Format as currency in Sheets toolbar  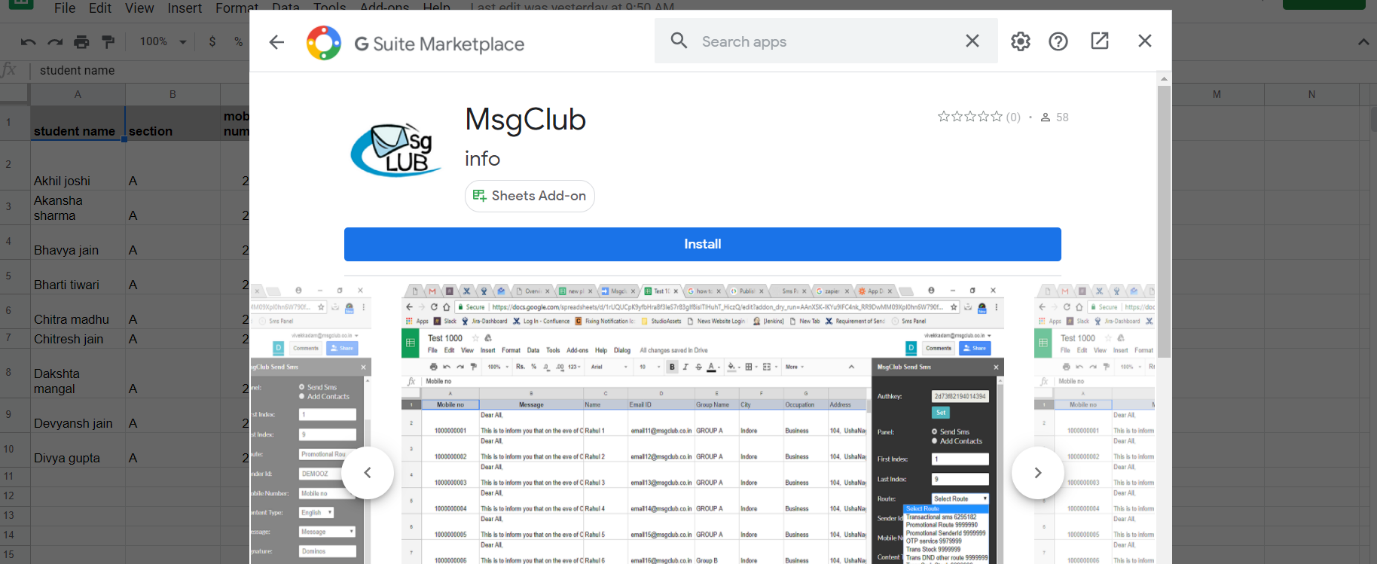pos(212,42)
